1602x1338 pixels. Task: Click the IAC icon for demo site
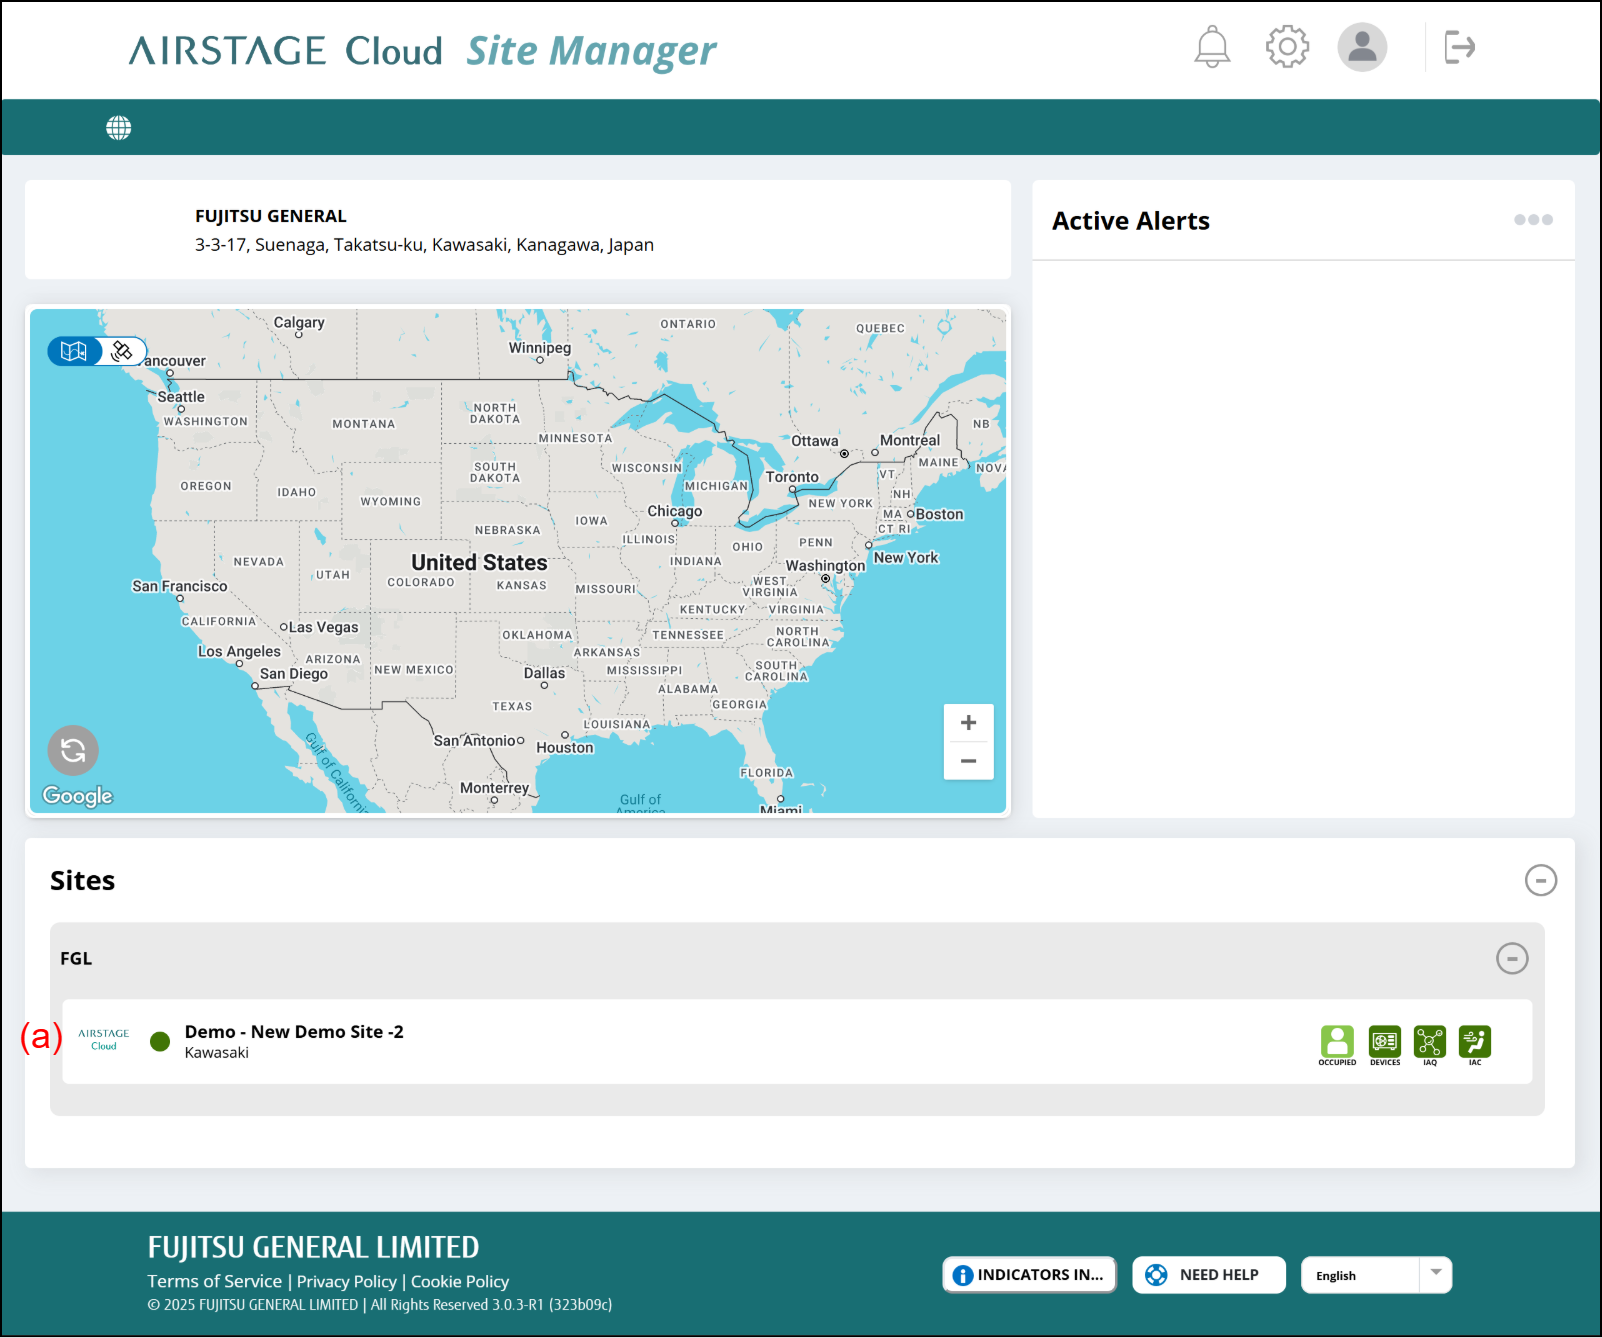point(1474,1043)
